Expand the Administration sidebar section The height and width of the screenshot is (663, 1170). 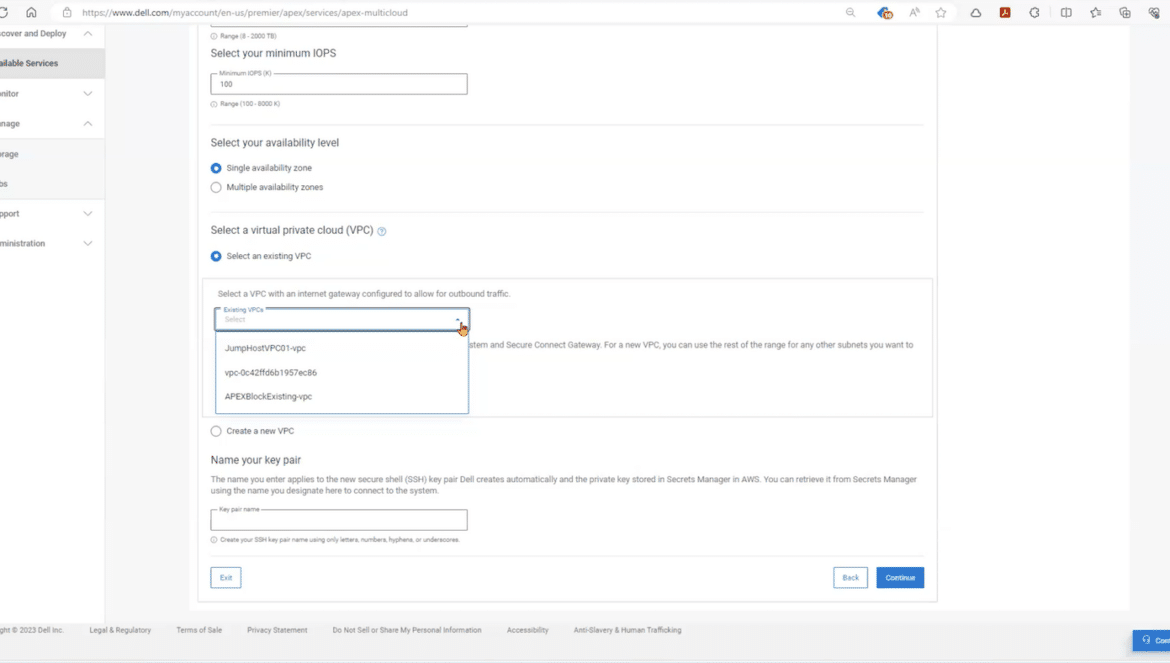(88, 244)
